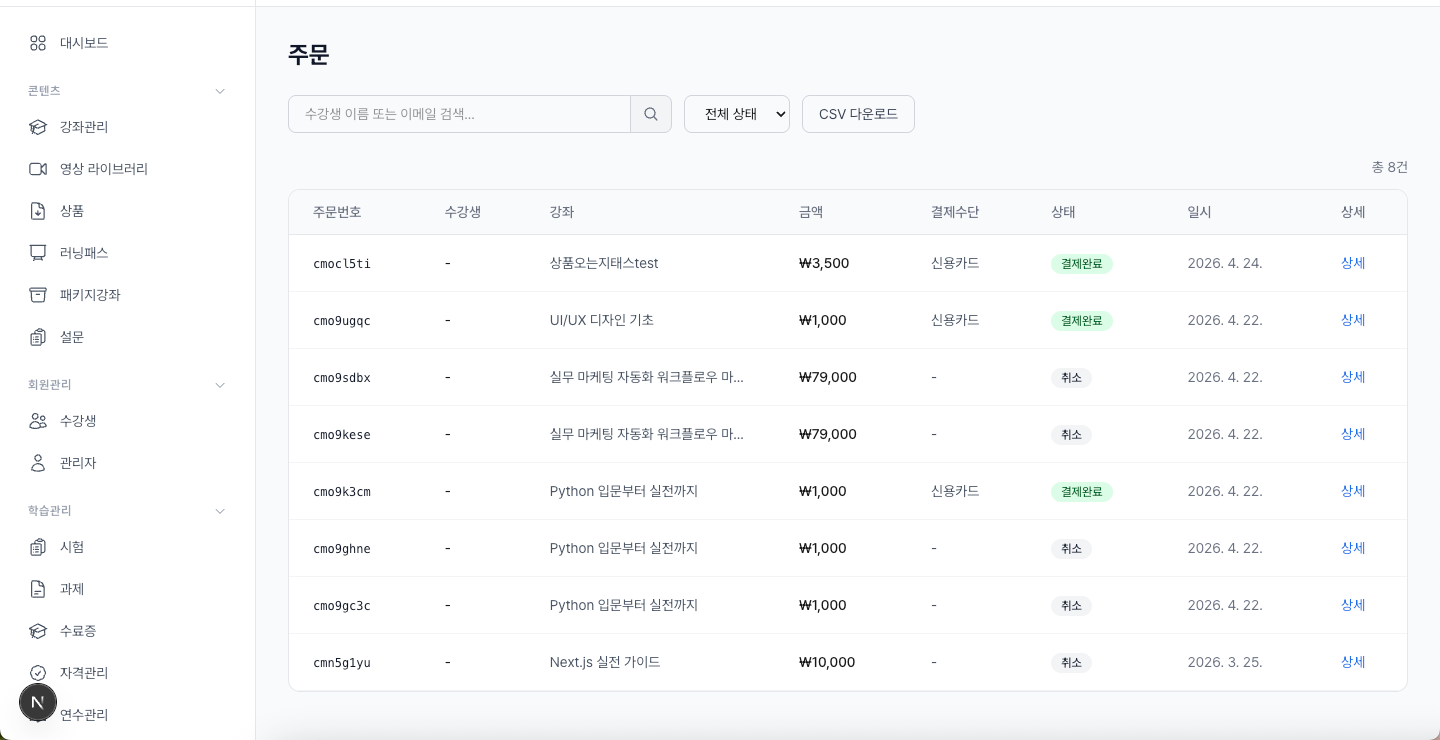Click the 설문 clipboard icon

(x=38, y=337)
